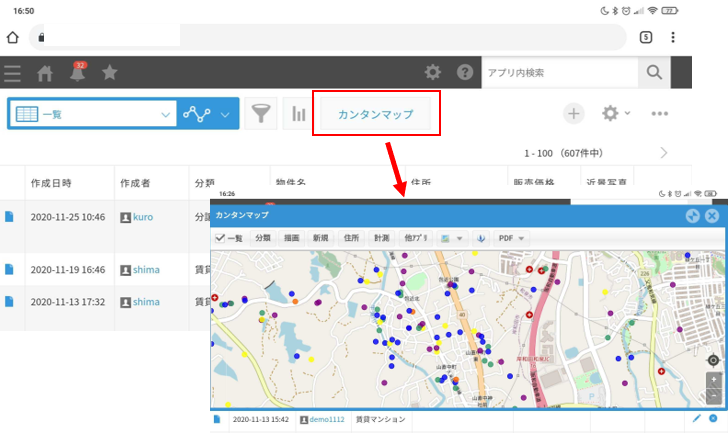The image size is (728, 433).
Task: Open browser tab switcher showing 5
Action: tap(646, 37)
